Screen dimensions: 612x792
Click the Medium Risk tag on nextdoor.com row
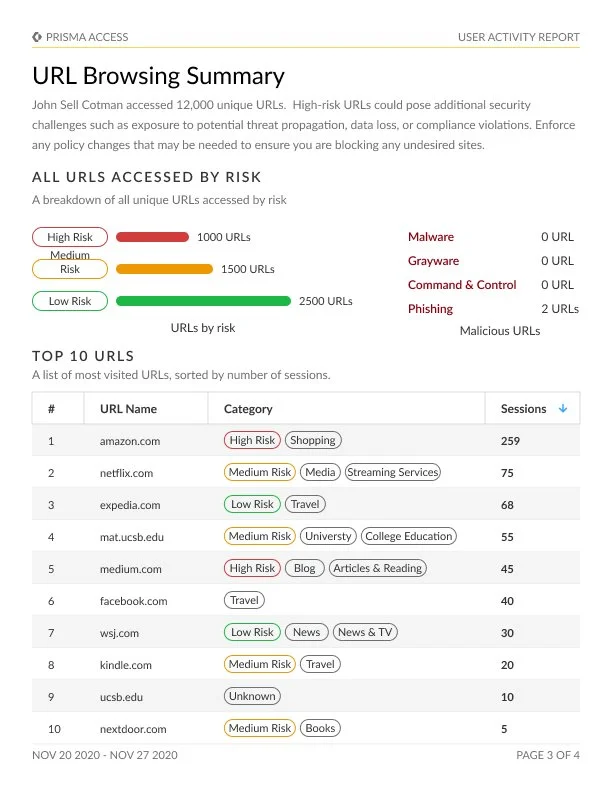[260, 728]
